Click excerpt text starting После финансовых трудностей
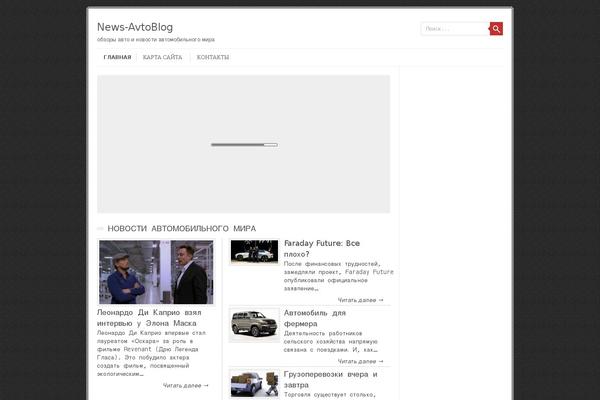Screen dimensions: 600x400 [338, 276]
